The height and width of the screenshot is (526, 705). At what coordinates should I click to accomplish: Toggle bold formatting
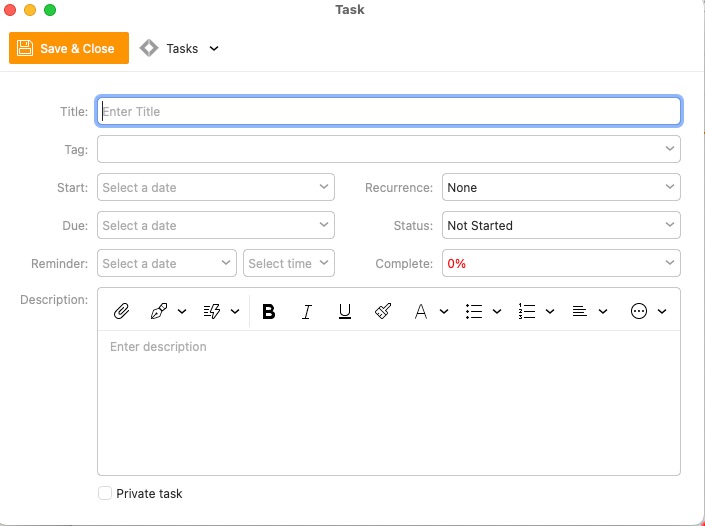click(x=268, y=312)
